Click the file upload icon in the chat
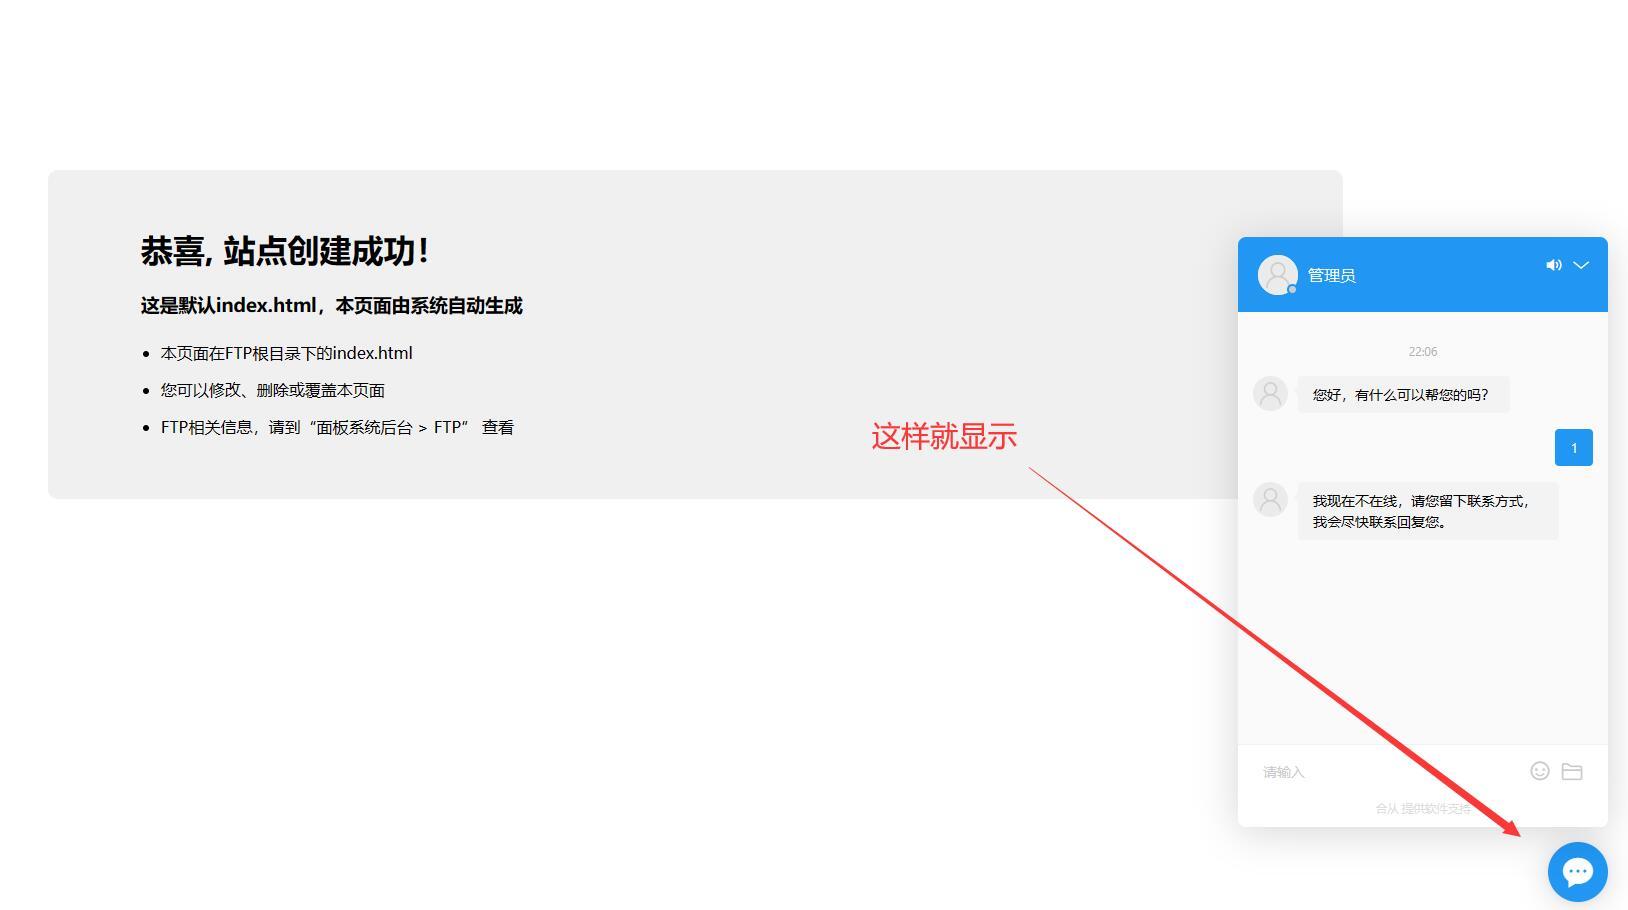This screenshot has height=910, width=1628. (1572, 771)
